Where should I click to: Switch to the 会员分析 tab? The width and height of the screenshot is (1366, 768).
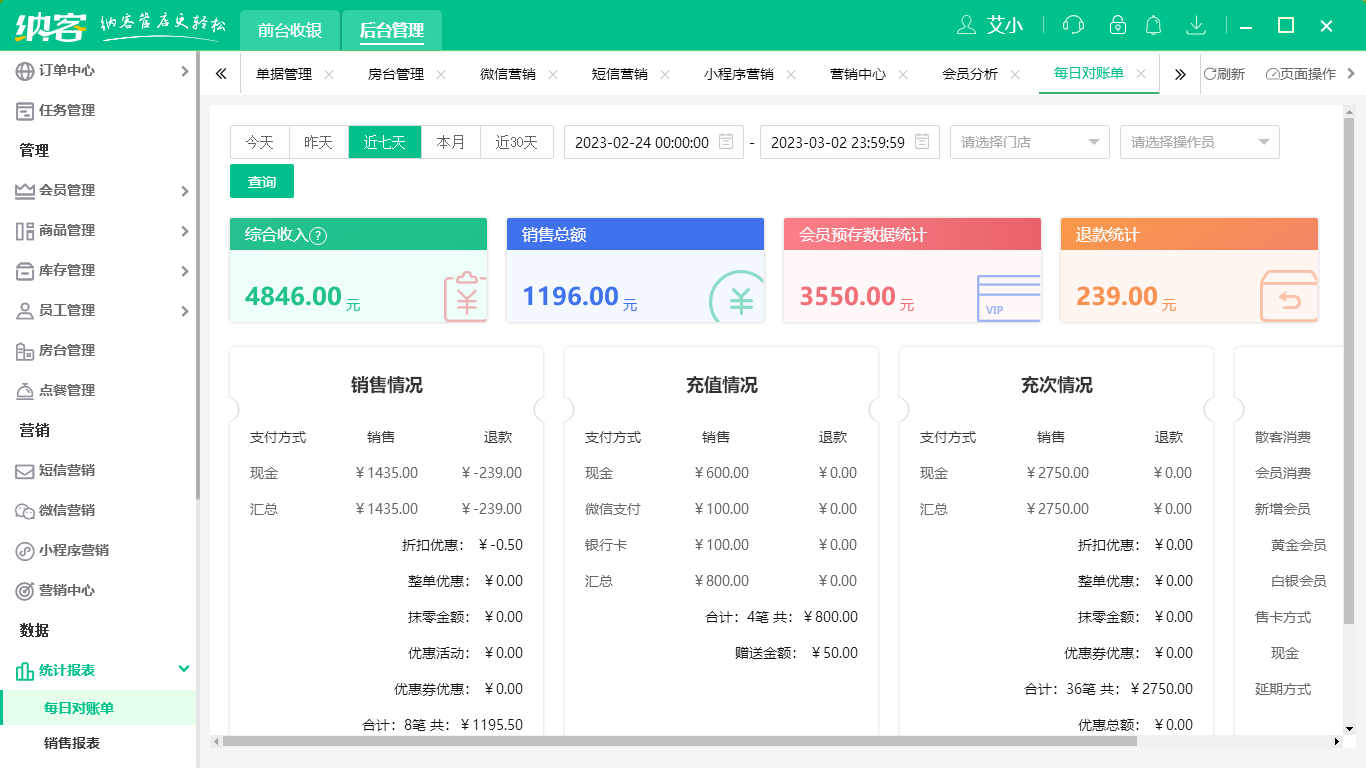[969, 73]
